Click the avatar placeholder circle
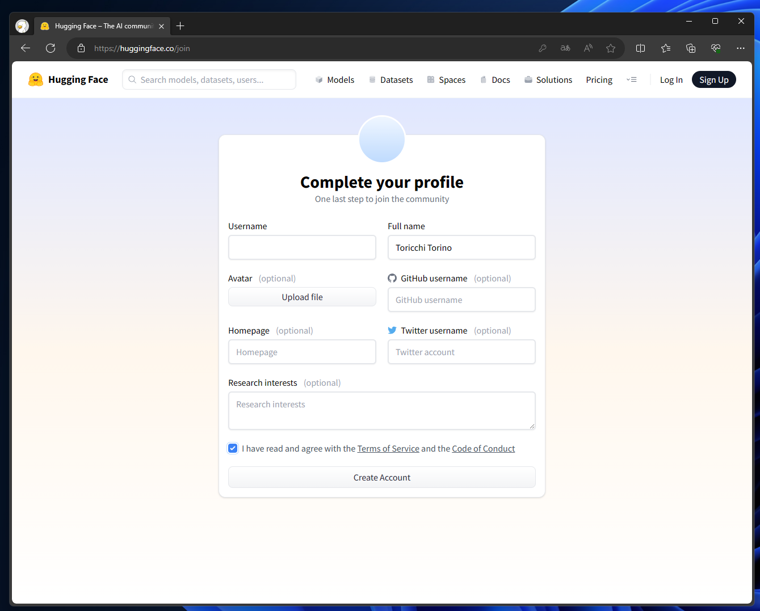 point(382,139)
